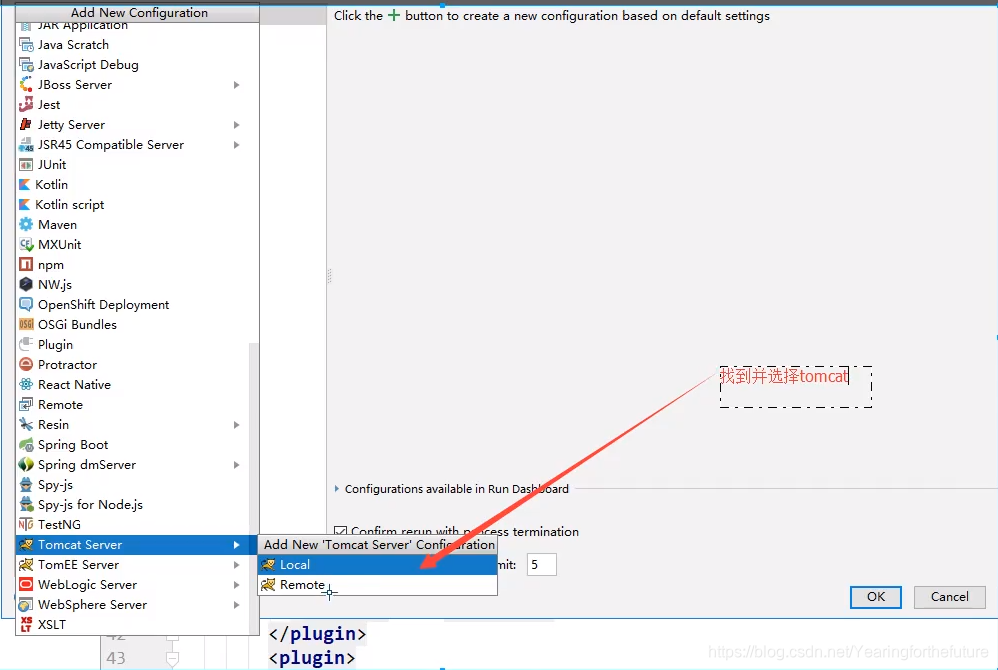
Task: Click the limit field showing 5
Action: tap(542, 564)
